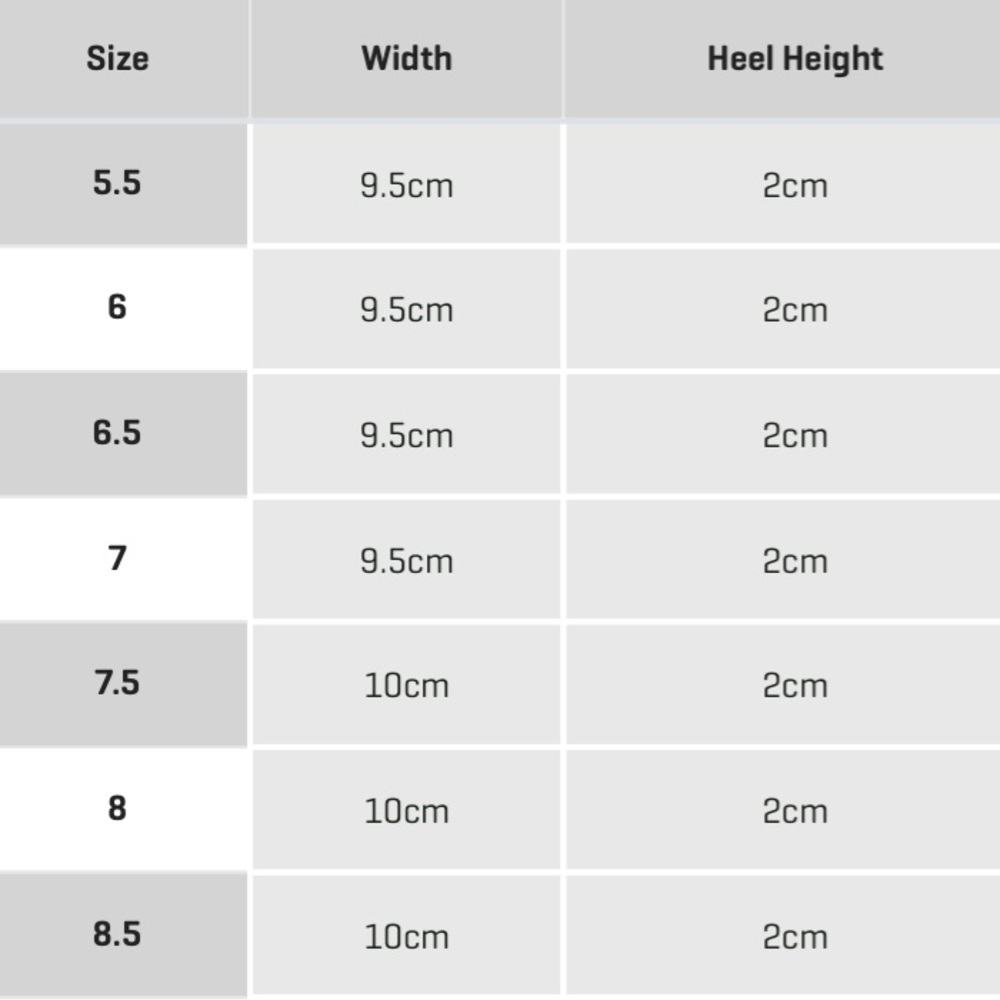
Task: Click the Heel Height column header
Action: [795, 59]
